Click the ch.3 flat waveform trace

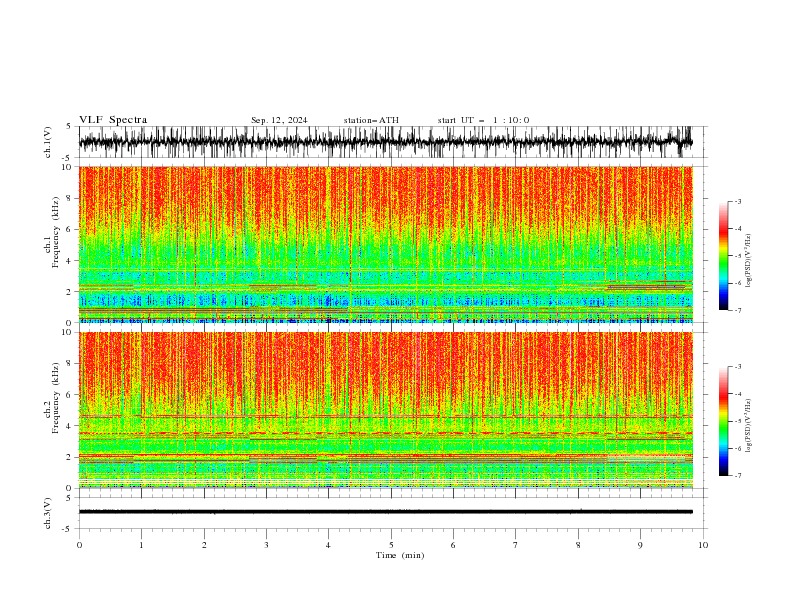386,512
